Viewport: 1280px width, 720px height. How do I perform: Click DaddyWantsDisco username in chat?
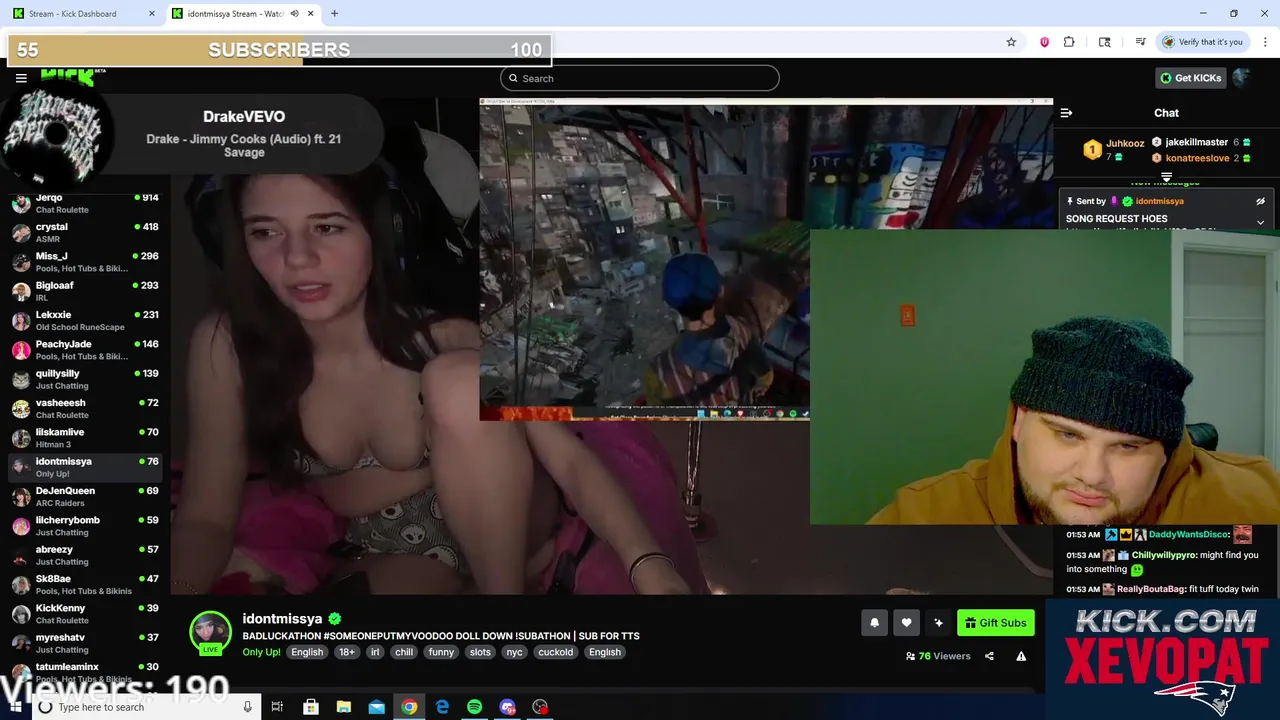click(x=1188, y=535)
